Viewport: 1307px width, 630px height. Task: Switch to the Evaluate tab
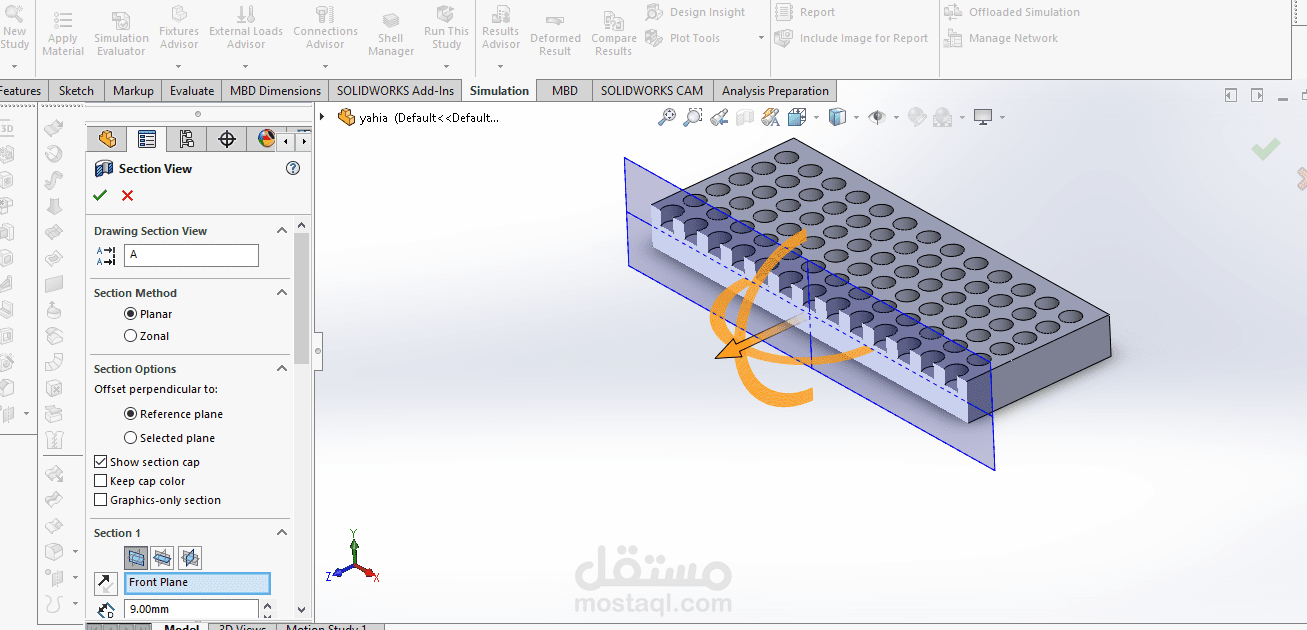click(x=192, y=90)
